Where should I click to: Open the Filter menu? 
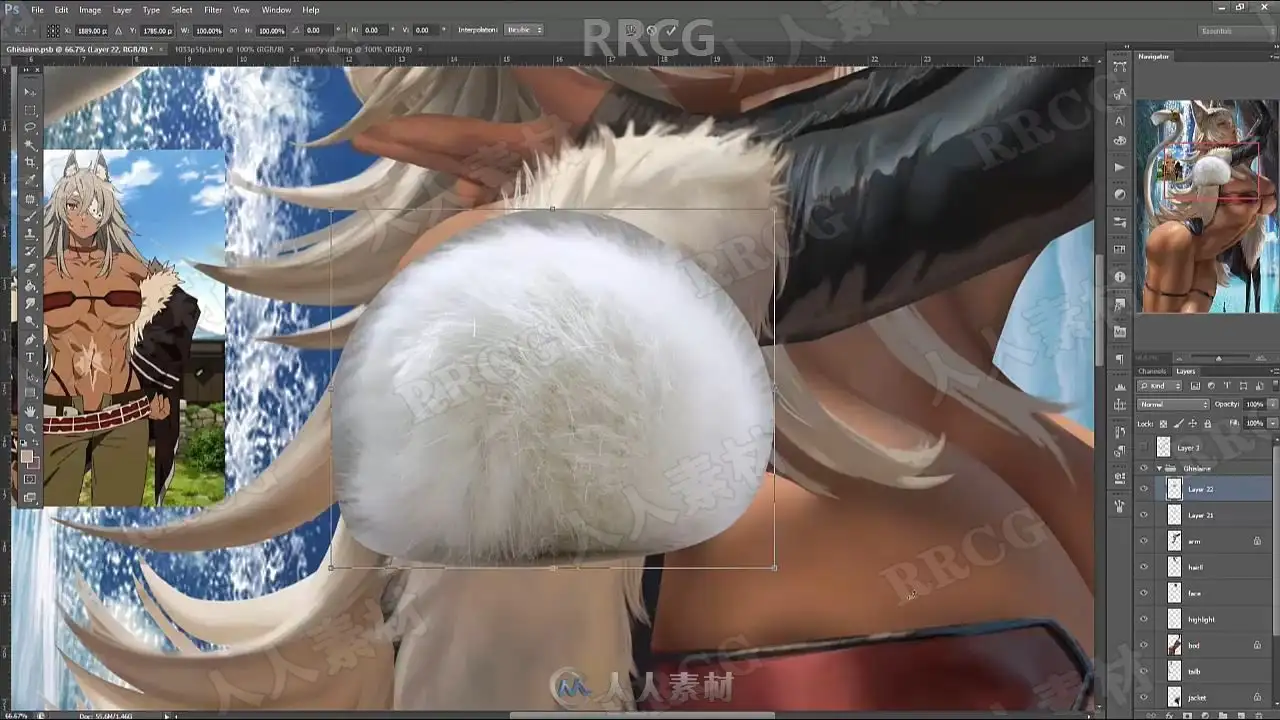coord(213,10)
